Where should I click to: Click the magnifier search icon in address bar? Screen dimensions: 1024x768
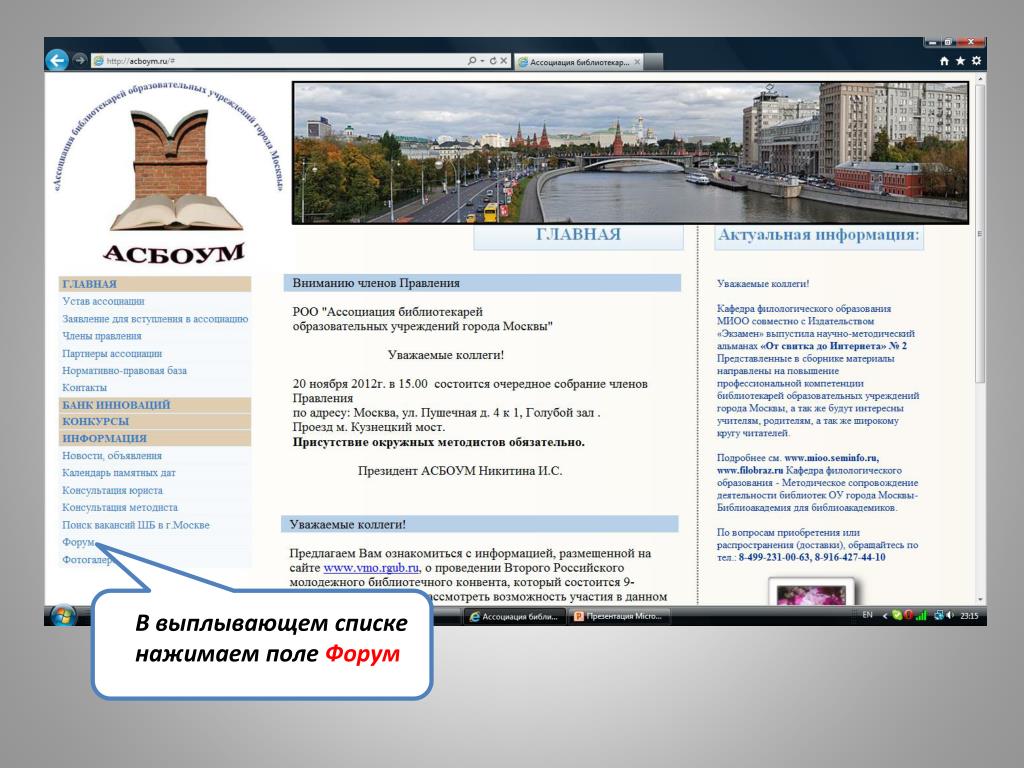(472, 61)
